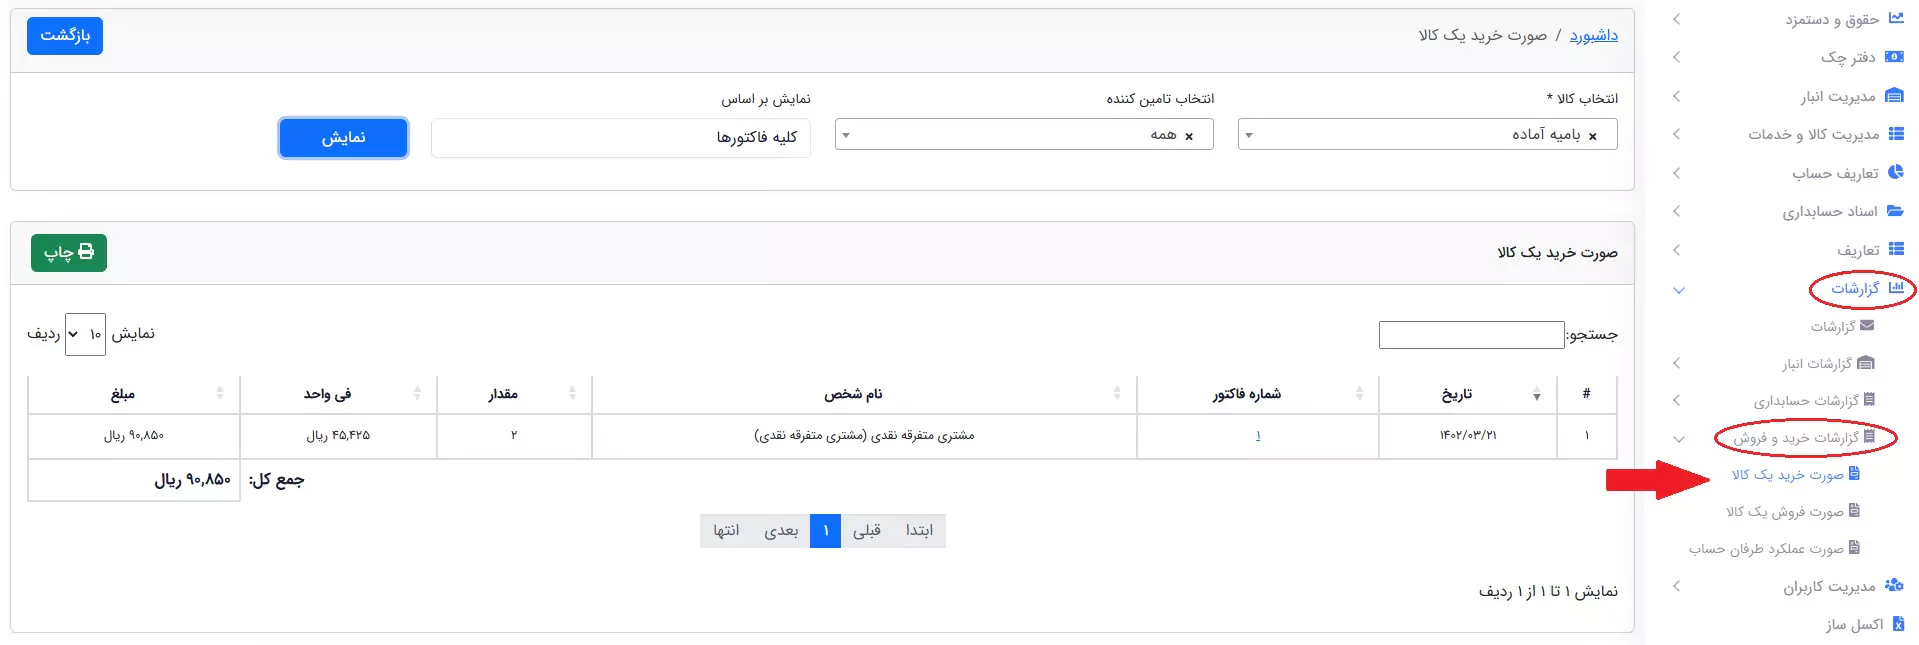Jump to ابتدا page
1919x645 pixels.
click(x=919, y=530)
